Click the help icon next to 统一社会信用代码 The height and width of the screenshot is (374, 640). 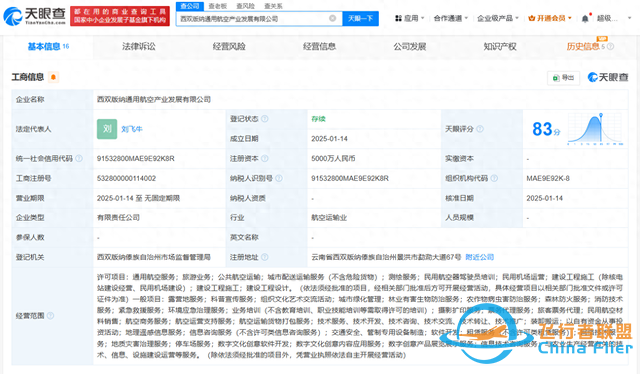point(79,158)
